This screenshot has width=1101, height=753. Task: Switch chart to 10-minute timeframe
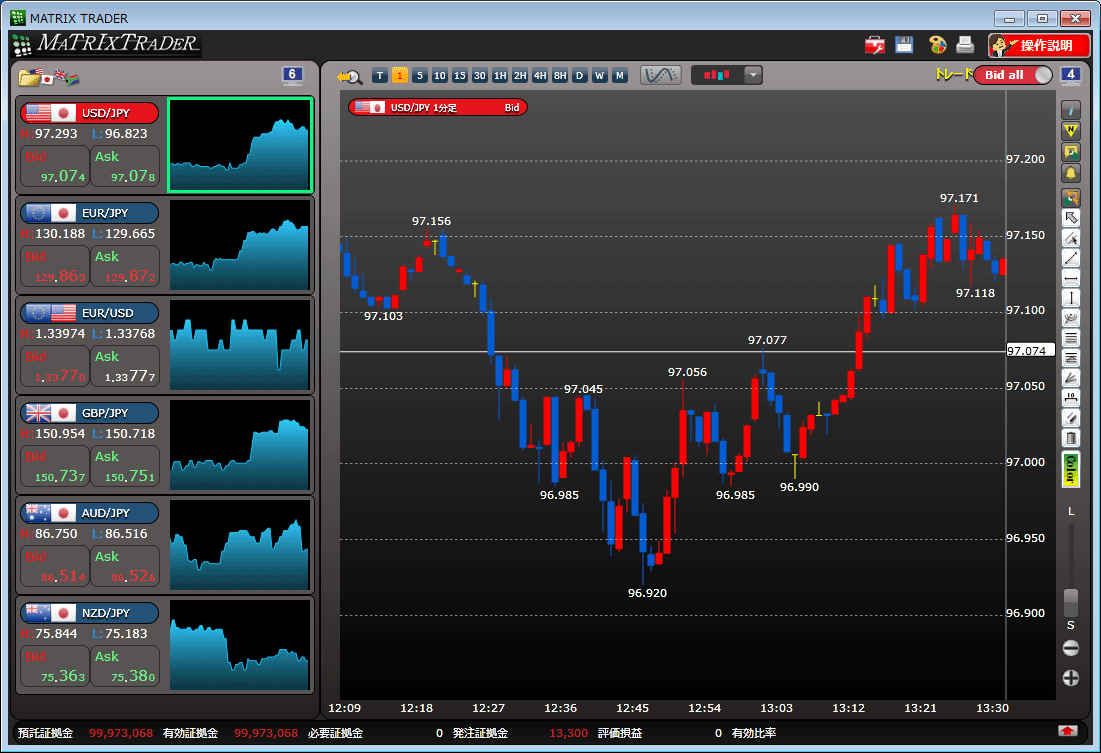tap(440, 75)
